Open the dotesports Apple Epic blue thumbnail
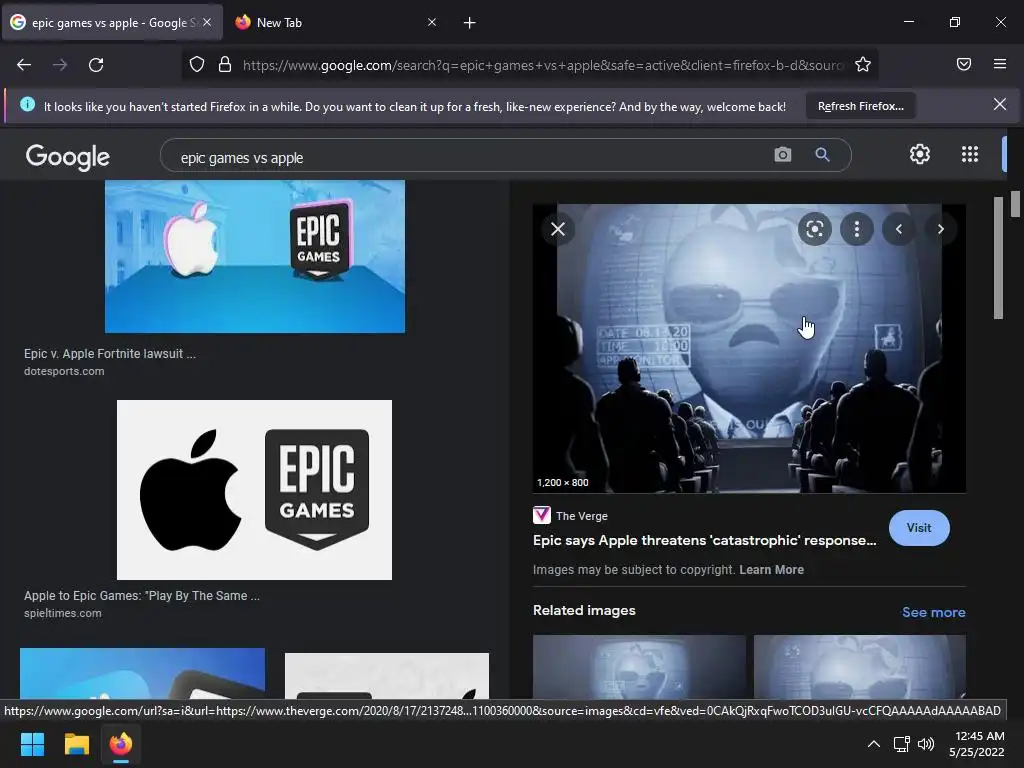 pos(255,257)
